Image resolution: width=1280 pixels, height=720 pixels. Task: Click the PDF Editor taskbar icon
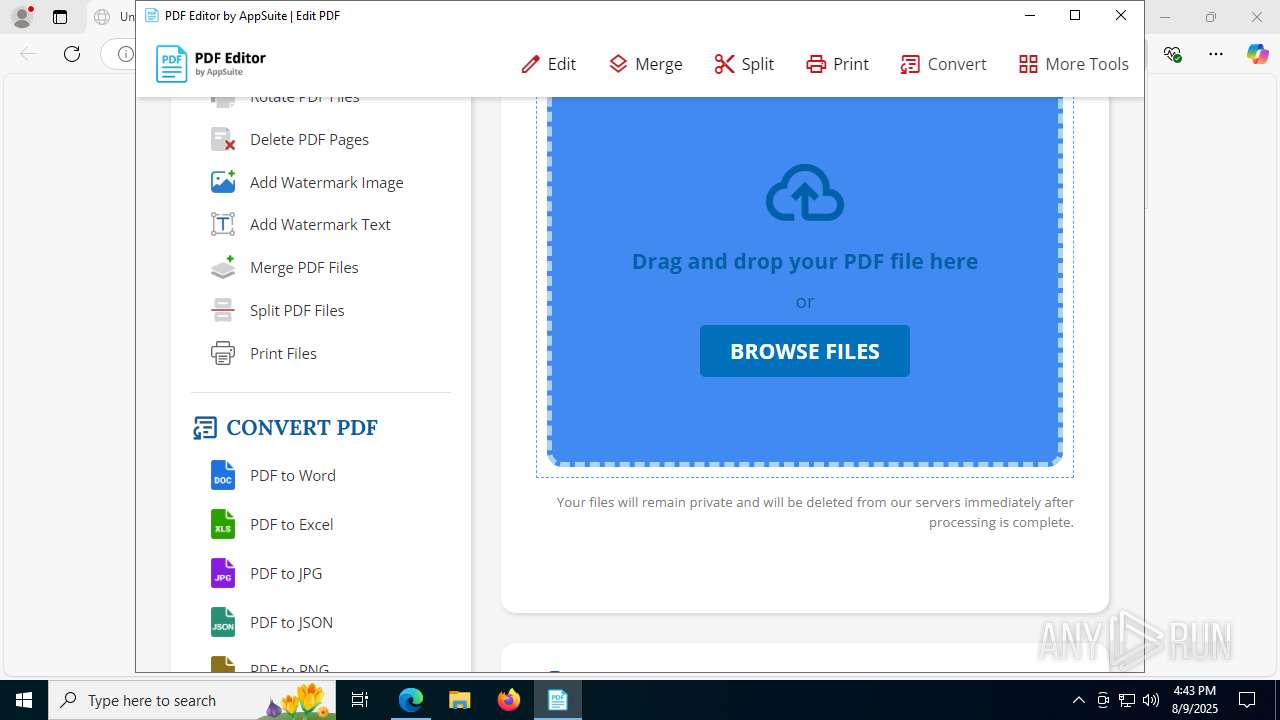558,700
